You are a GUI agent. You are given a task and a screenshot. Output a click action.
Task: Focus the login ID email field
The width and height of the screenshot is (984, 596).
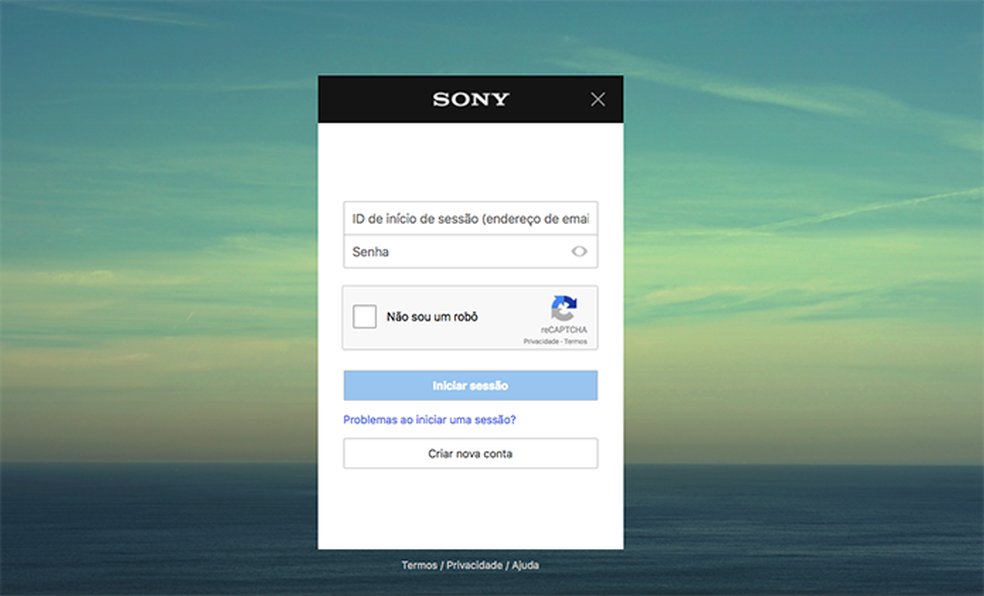(470, 217)
